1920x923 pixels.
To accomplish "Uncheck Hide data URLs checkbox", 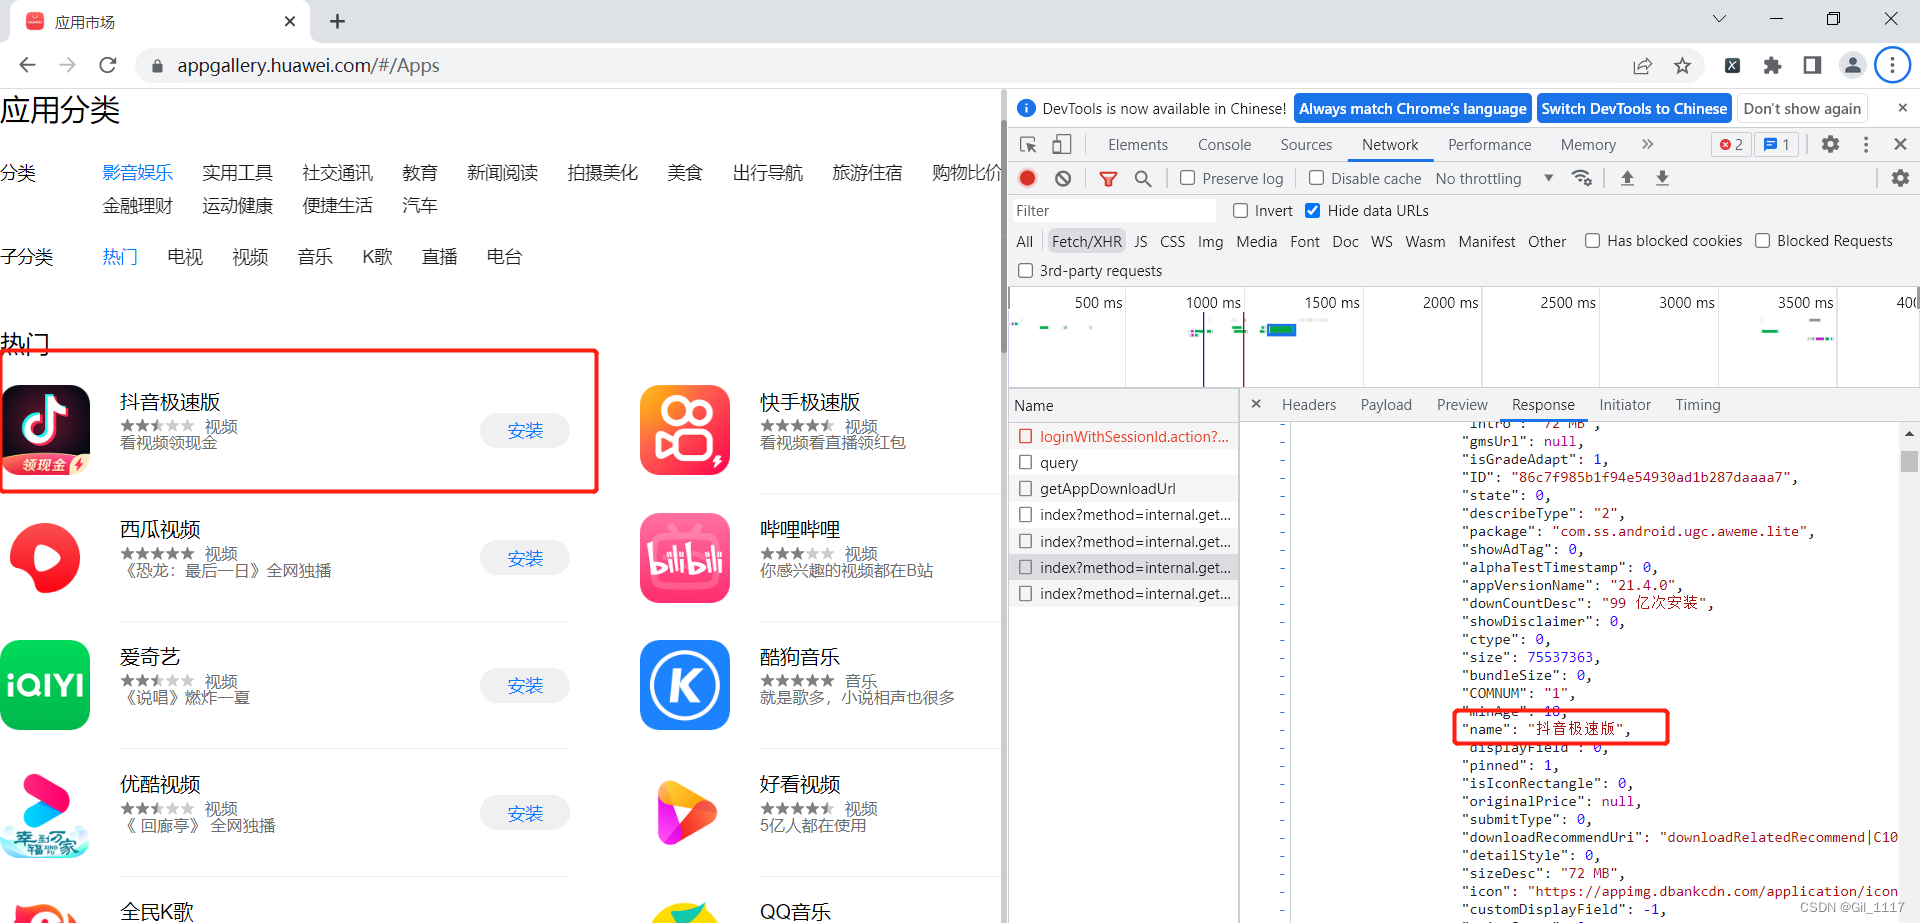I will click(x=1313, y=211).
